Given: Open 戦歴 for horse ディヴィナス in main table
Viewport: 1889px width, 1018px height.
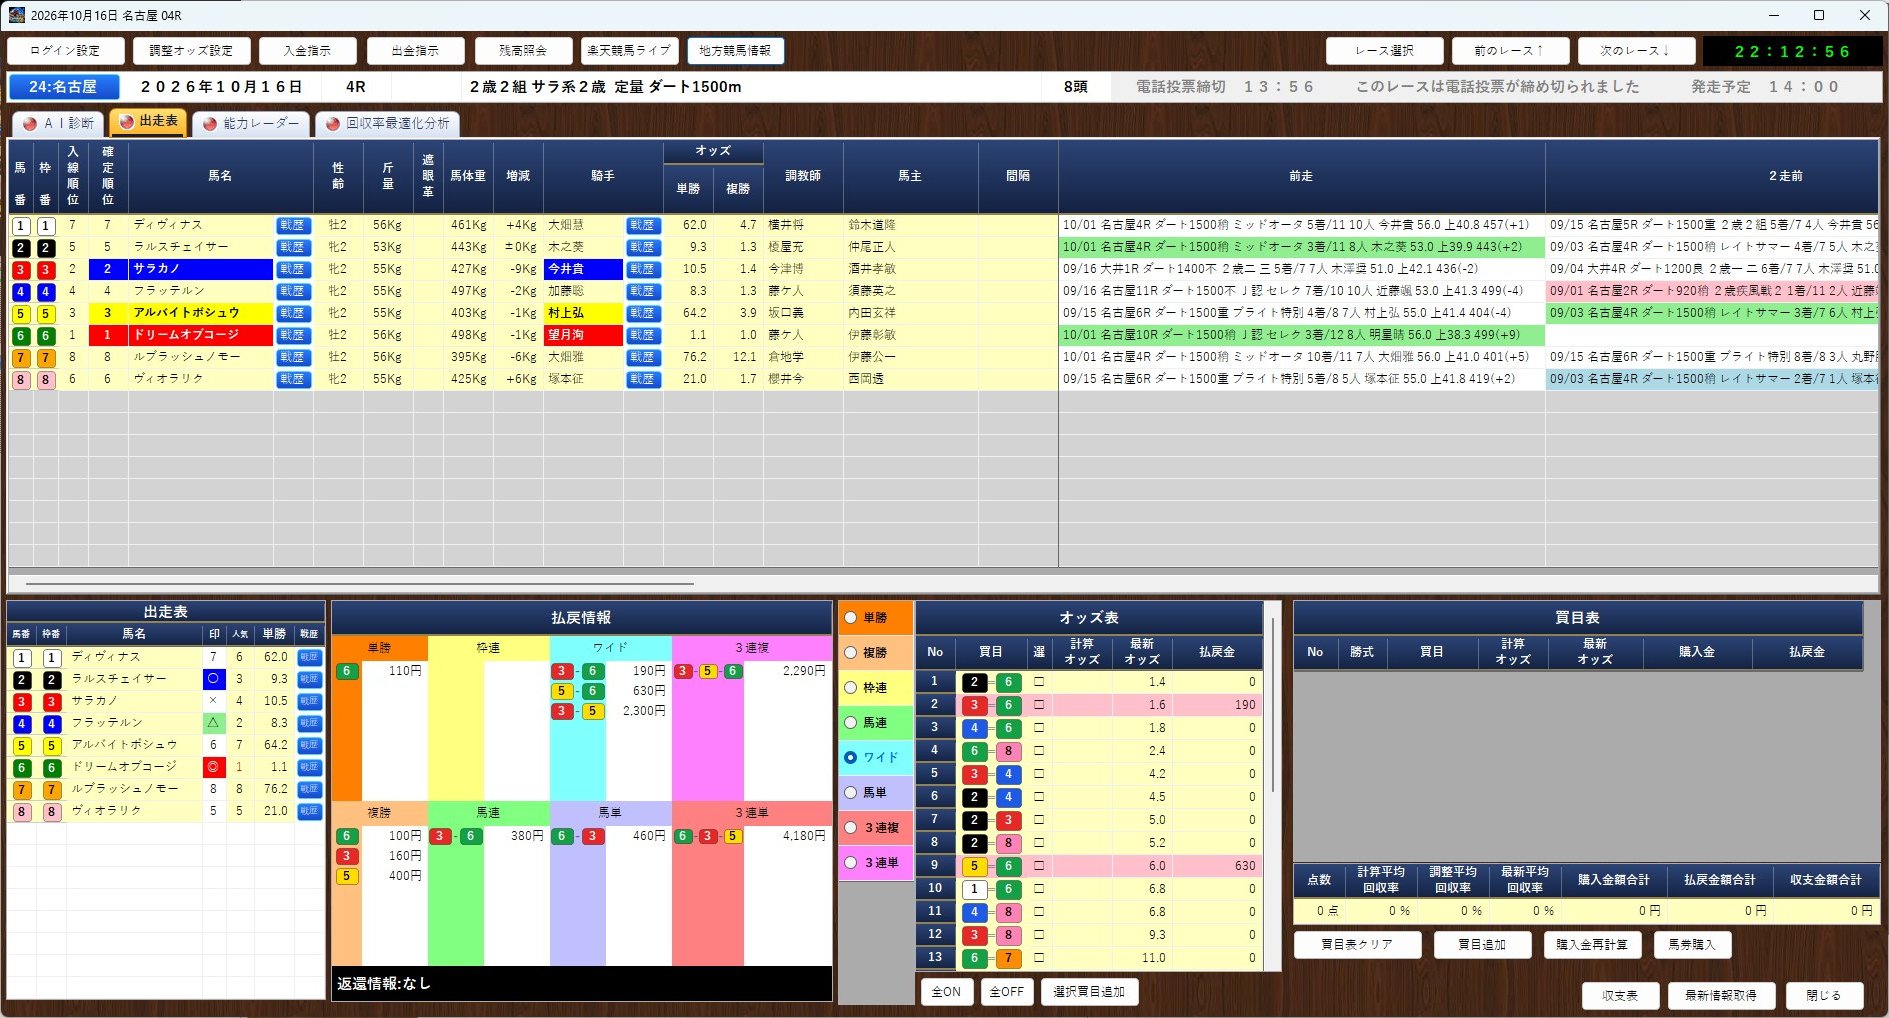Looking at the screenshot, I should click(292, 225).
